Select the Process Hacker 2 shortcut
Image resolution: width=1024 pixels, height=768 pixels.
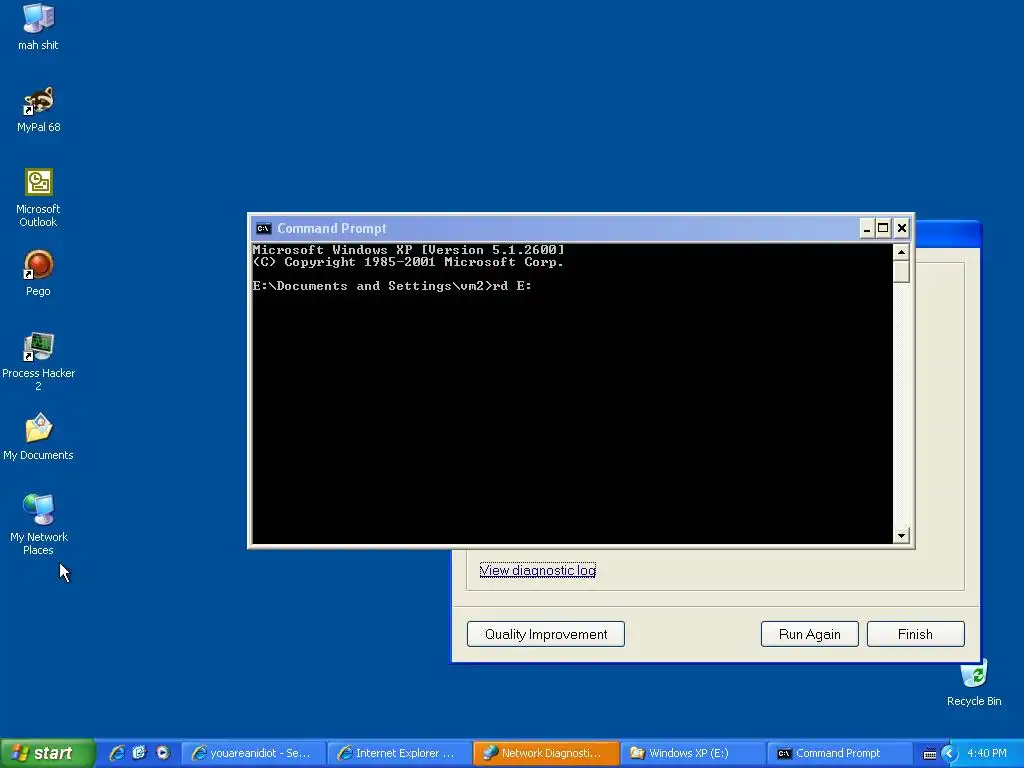click(x=38, y=362)
